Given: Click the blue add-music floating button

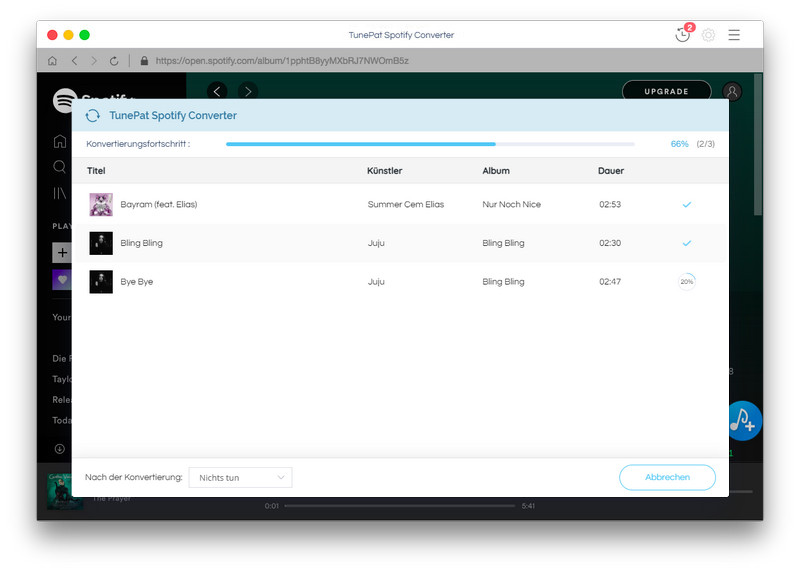Looking at the screenshot, I should coord(744,421).
